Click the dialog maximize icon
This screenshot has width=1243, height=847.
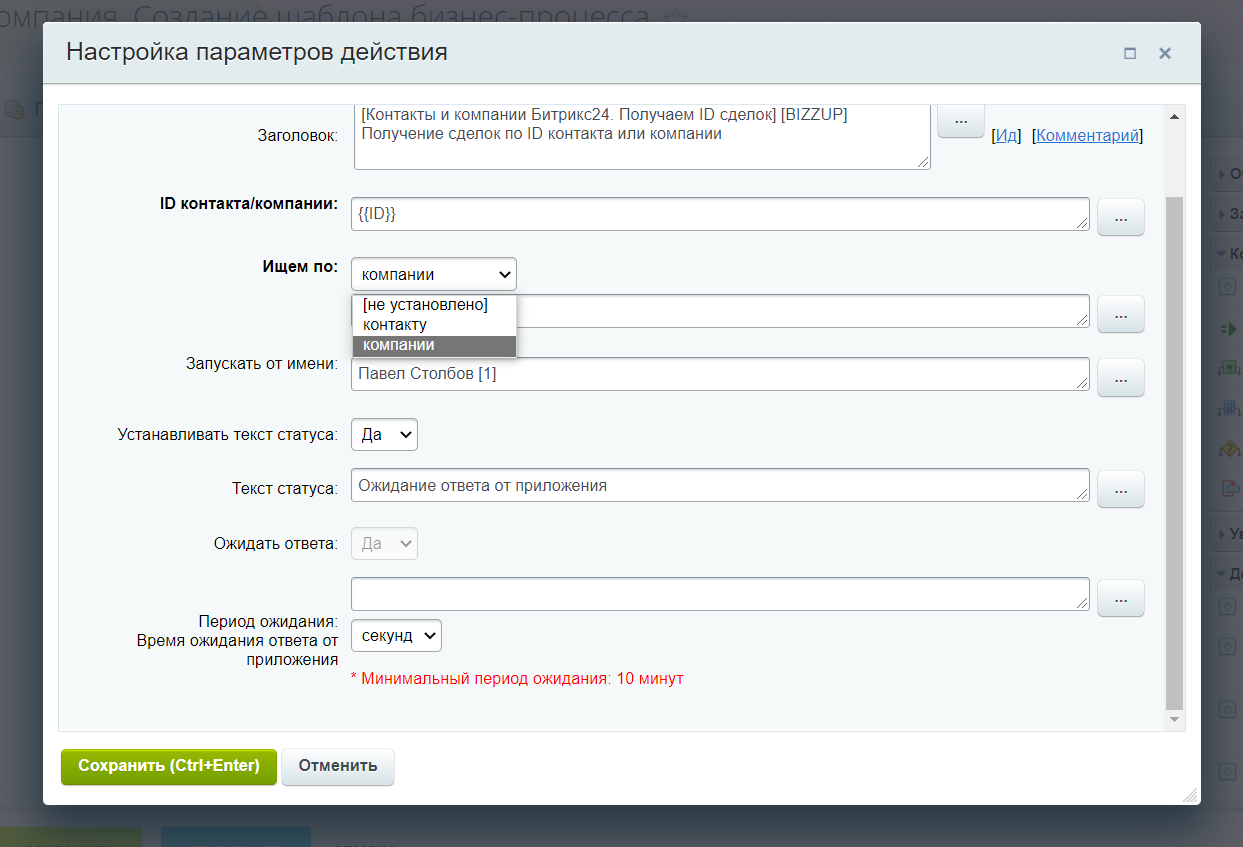click(1130, 54)
